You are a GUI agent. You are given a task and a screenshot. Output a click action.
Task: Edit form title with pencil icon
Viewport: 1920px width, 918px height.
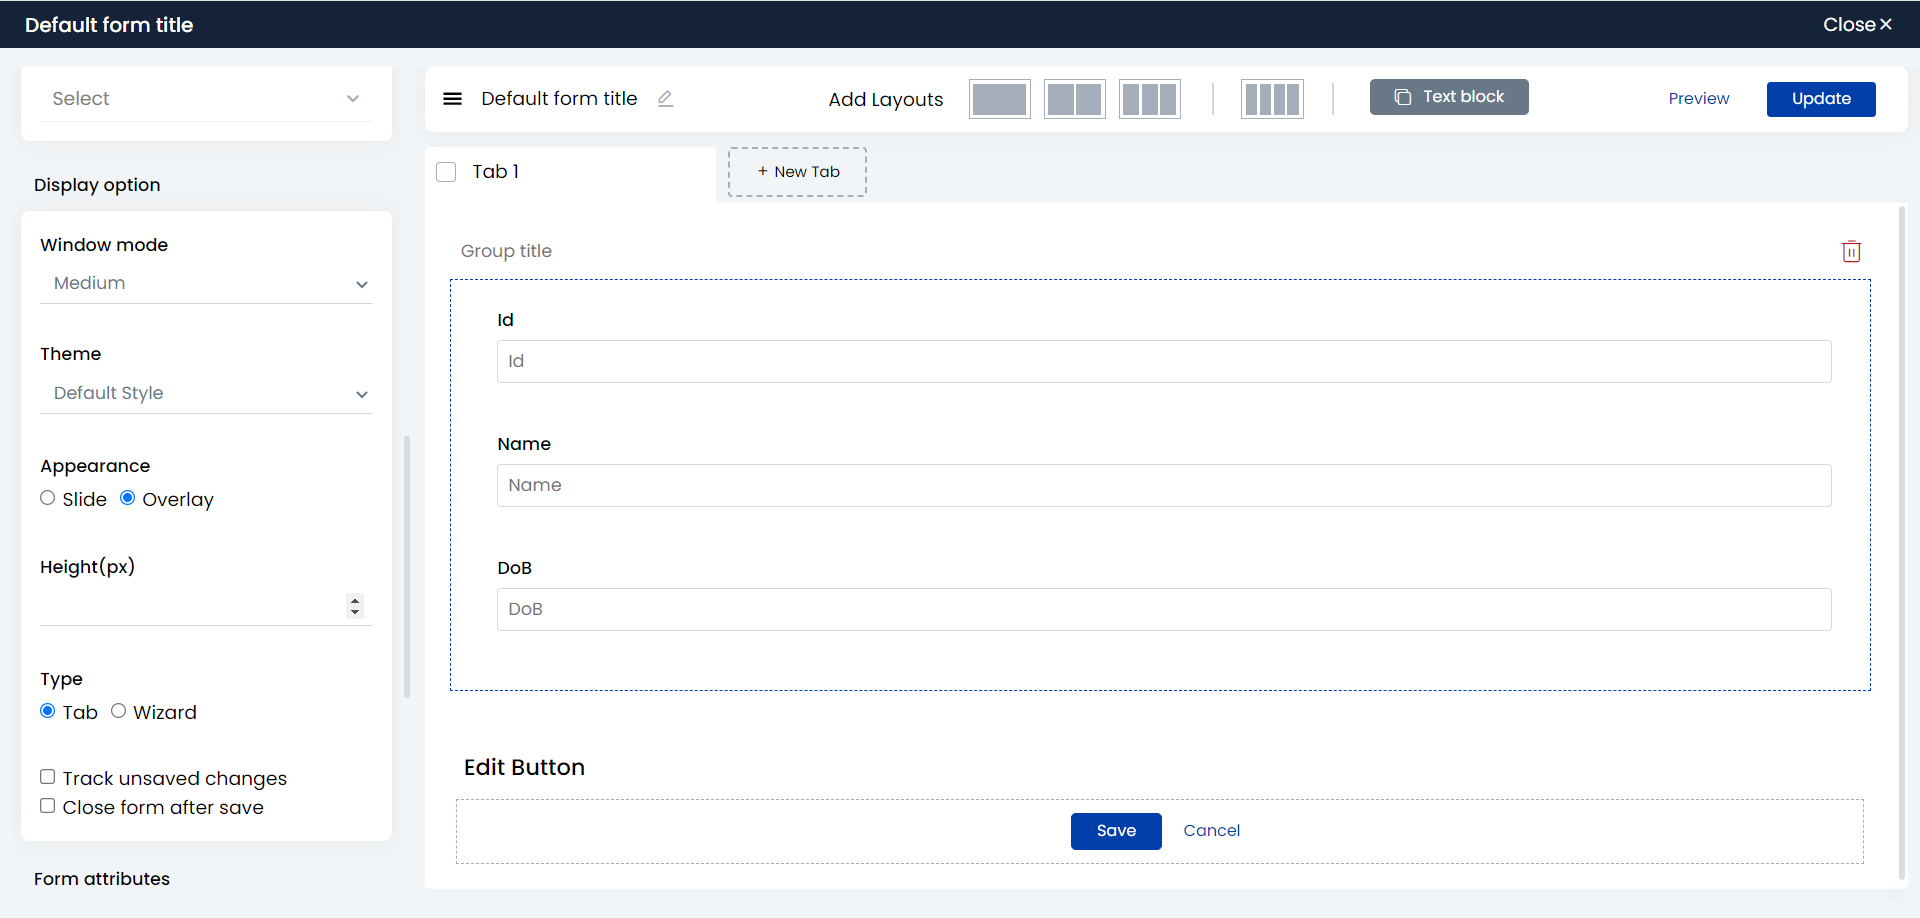tap(665, 99)
